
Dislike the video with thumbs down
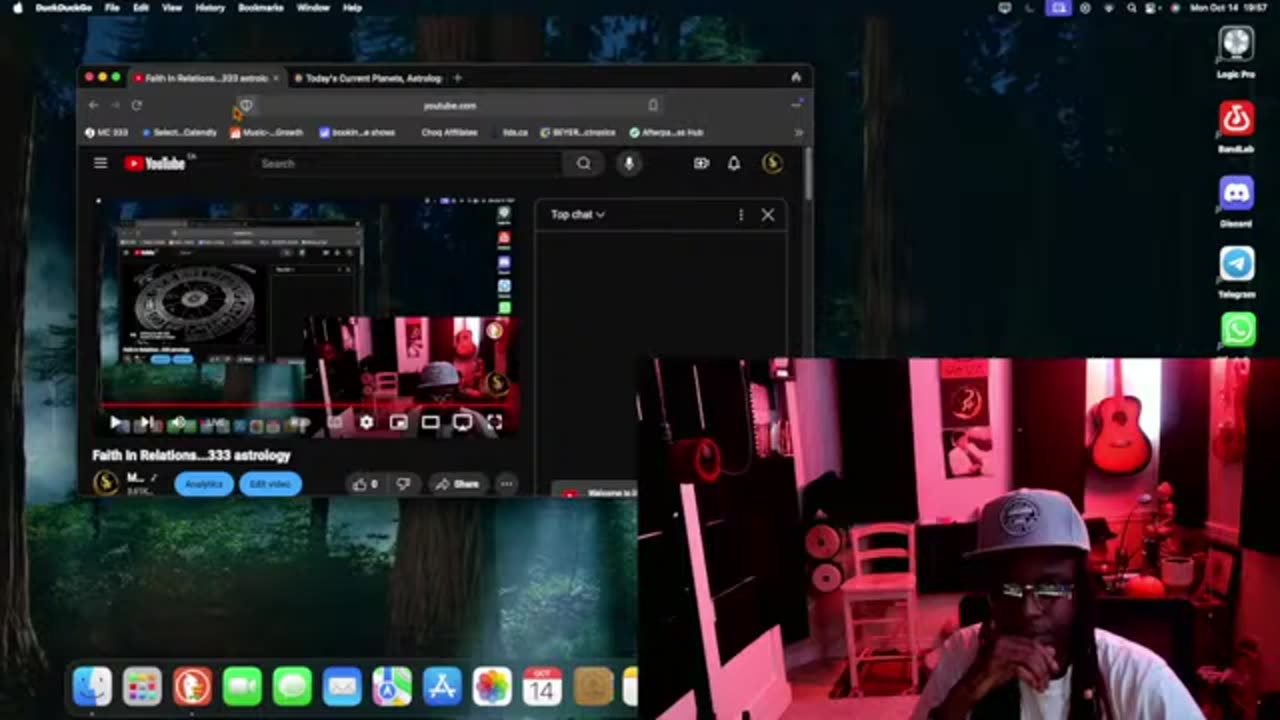point(404,484)
